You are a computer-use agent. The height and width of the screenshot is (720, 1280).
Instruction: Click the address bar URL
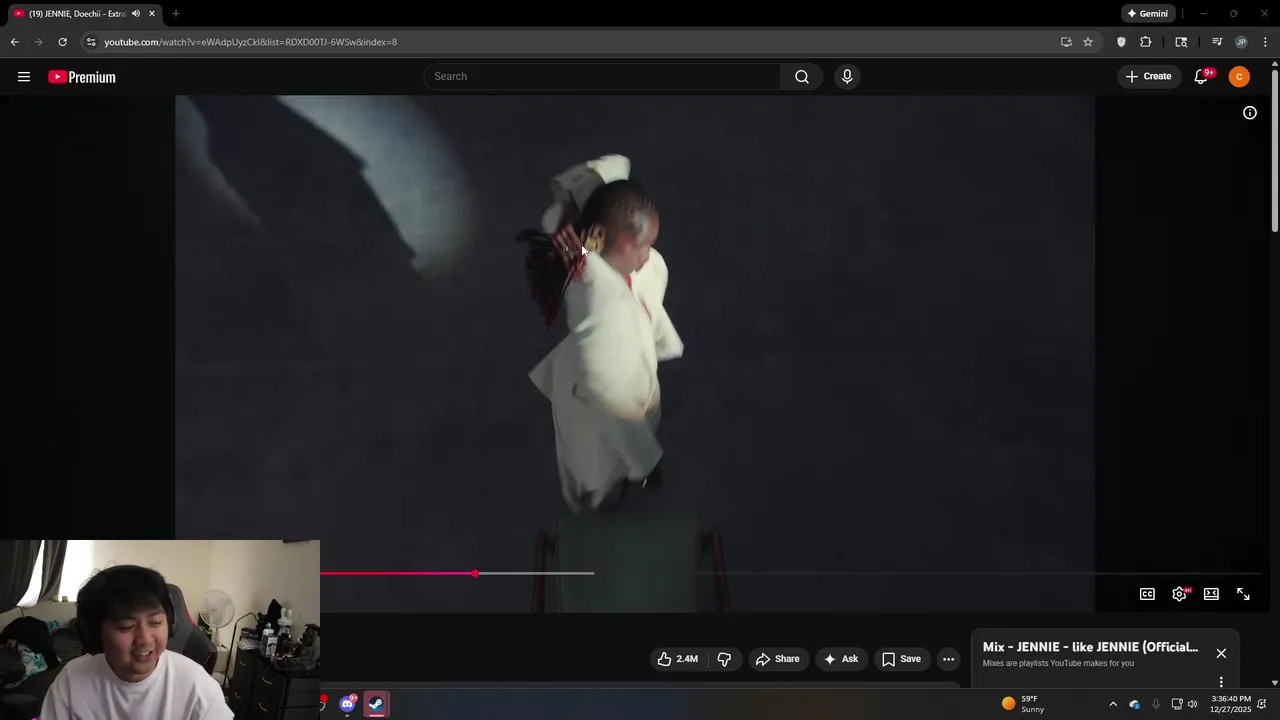[251, 42]
